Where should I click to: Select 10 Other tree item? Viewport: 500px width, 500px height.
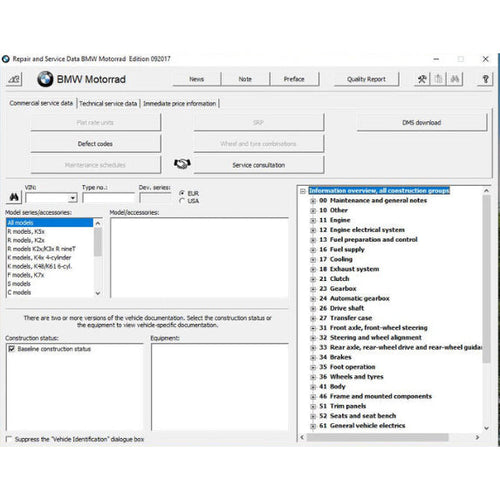click(333, 210)
